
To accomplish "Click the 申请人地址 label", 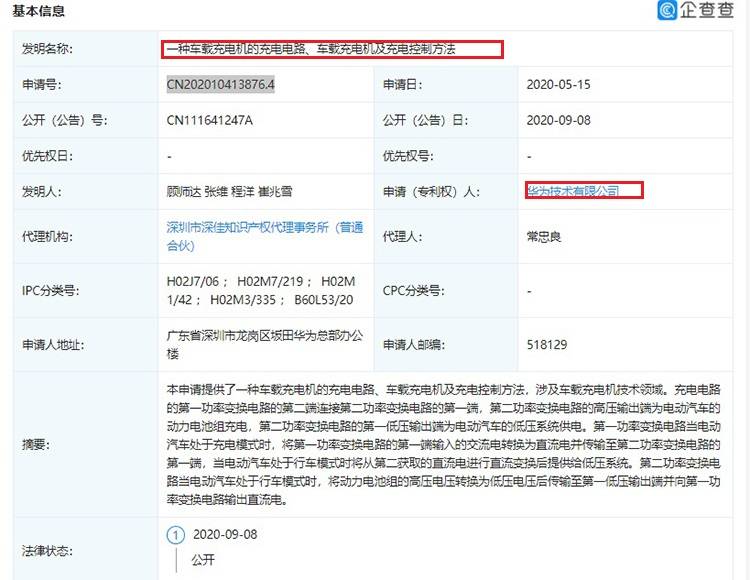I will [53, 344].
